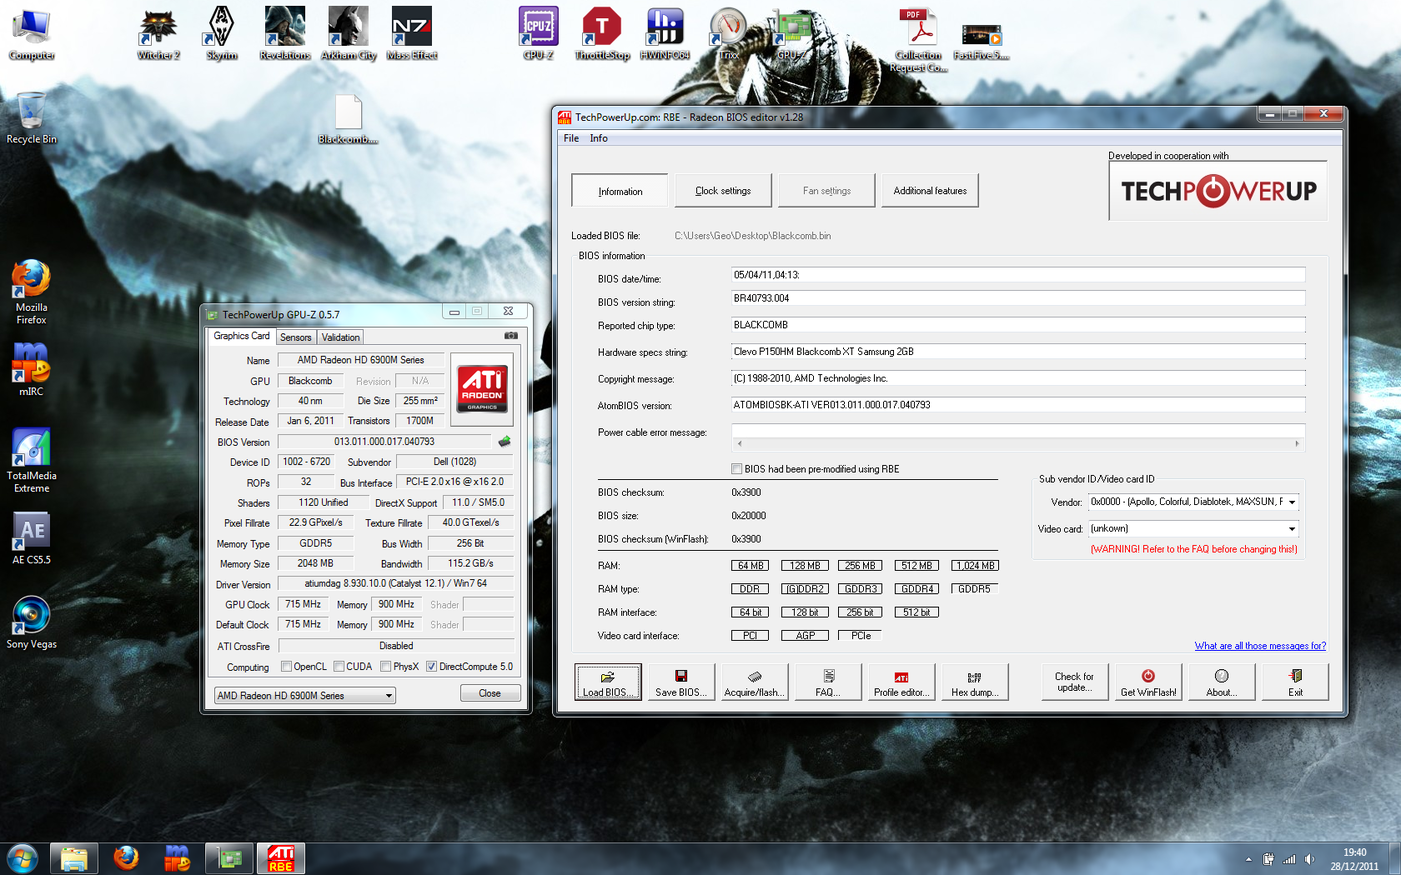Click the PCIe video card interface indicator
Screen dimensions: 1401x875
(861, 636)
